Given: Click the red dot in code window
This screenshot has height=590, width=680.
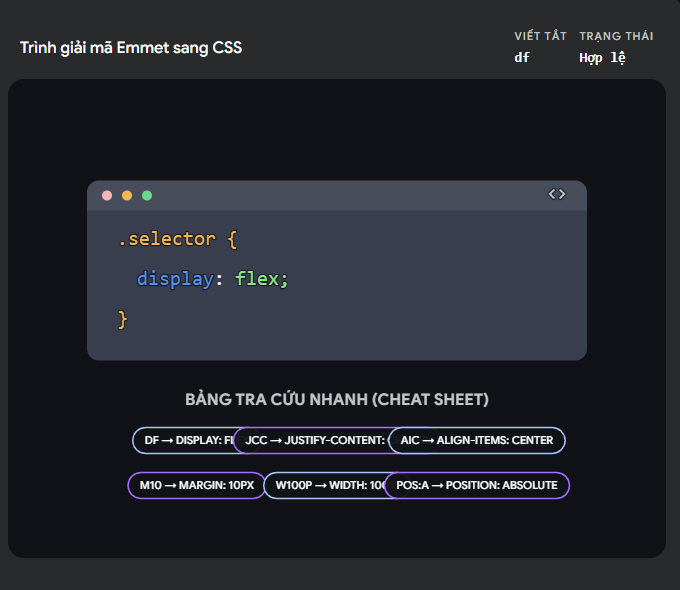Looking at the screenshot, I should click(107, 195).
